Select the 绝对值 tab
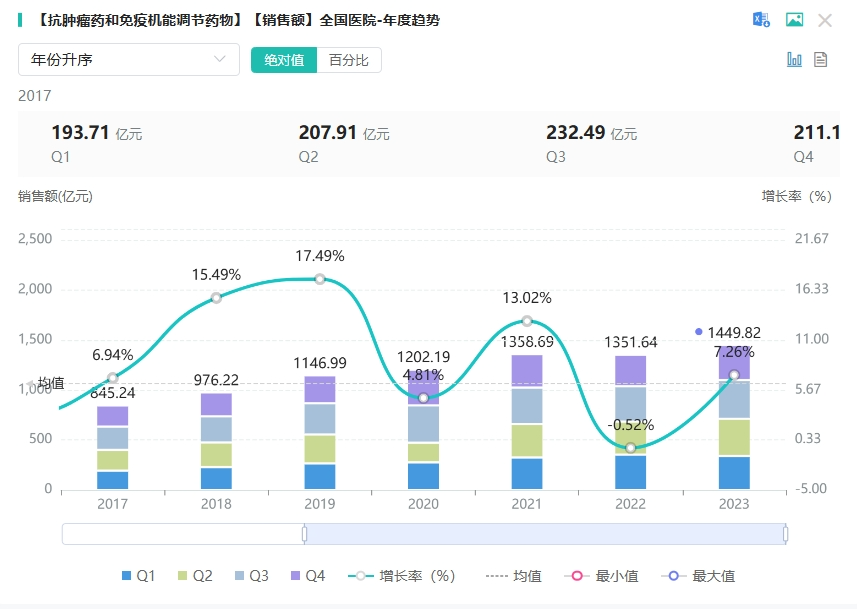 (x=284, y=60)
